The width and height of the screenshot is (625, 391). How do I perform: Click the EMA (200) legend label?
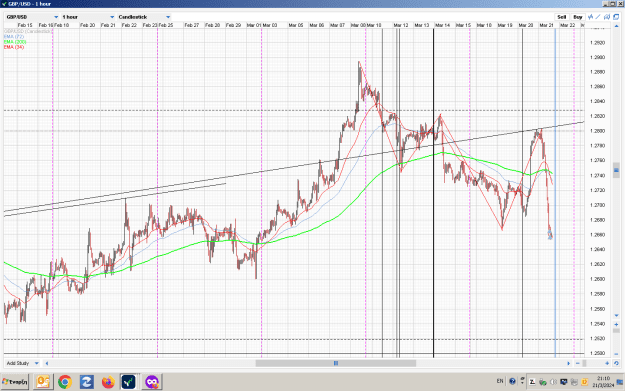(x=15, y=42)
